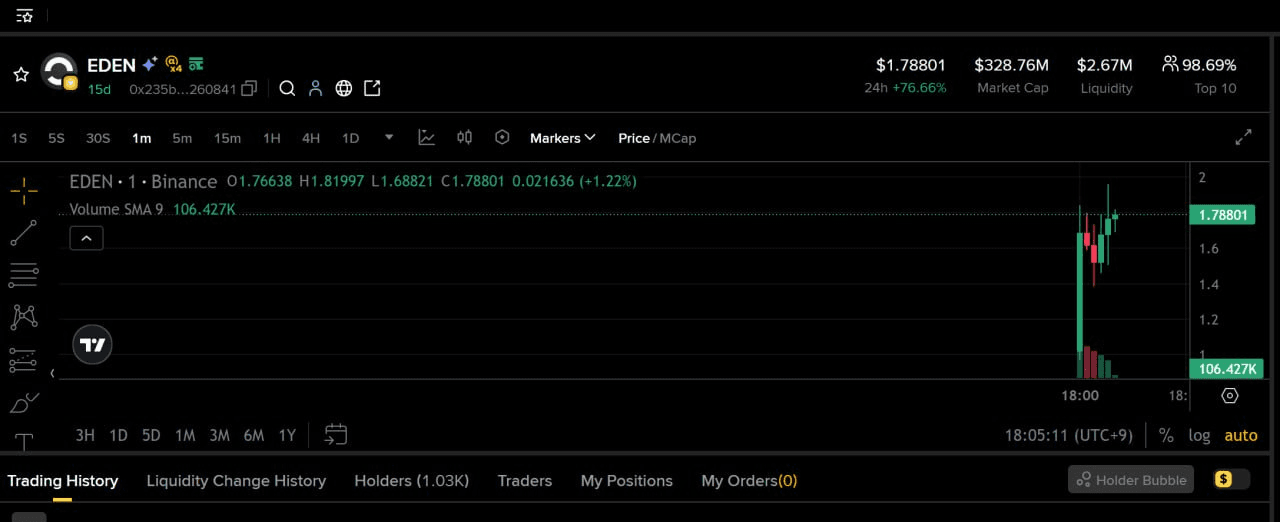The height and width of the screenshot is (522, 1280).
Task: Open the filter menu icon at top-left
Action: click(x=24, y=16)
